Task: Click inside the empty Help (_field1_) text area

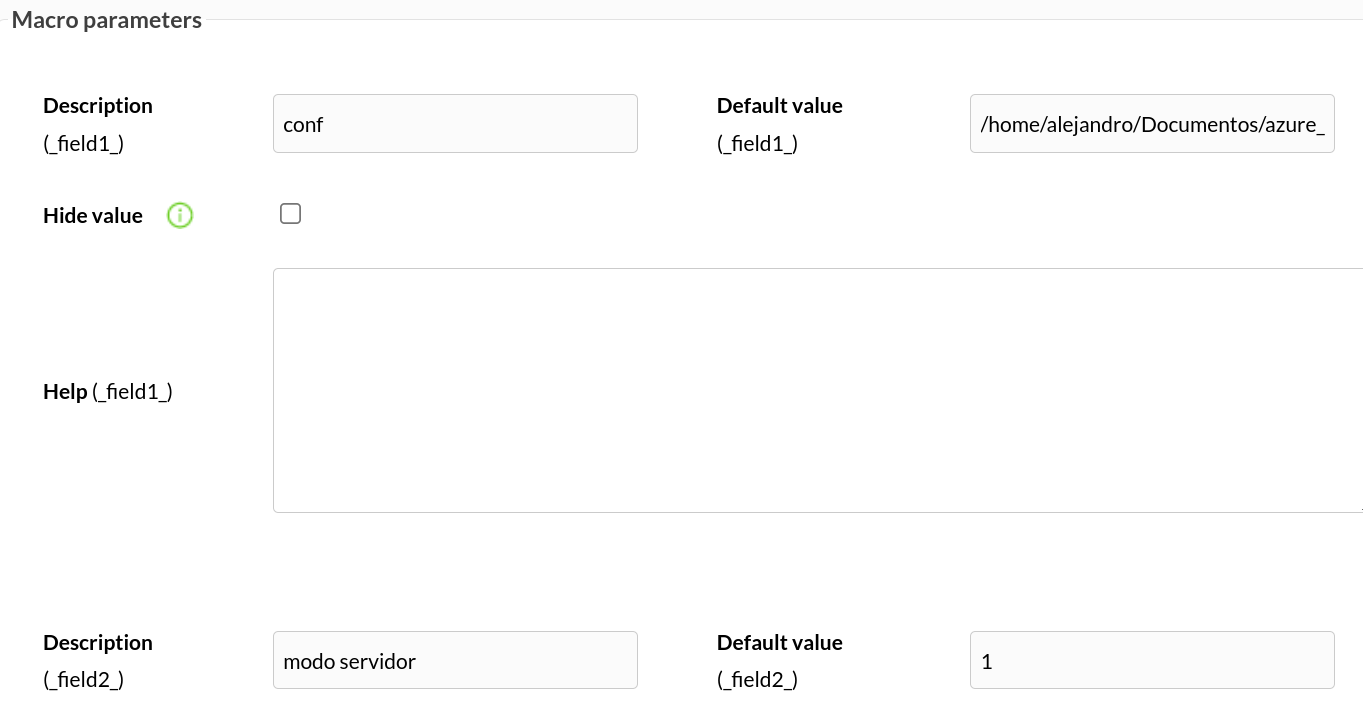Action: (x=818, y=390)
